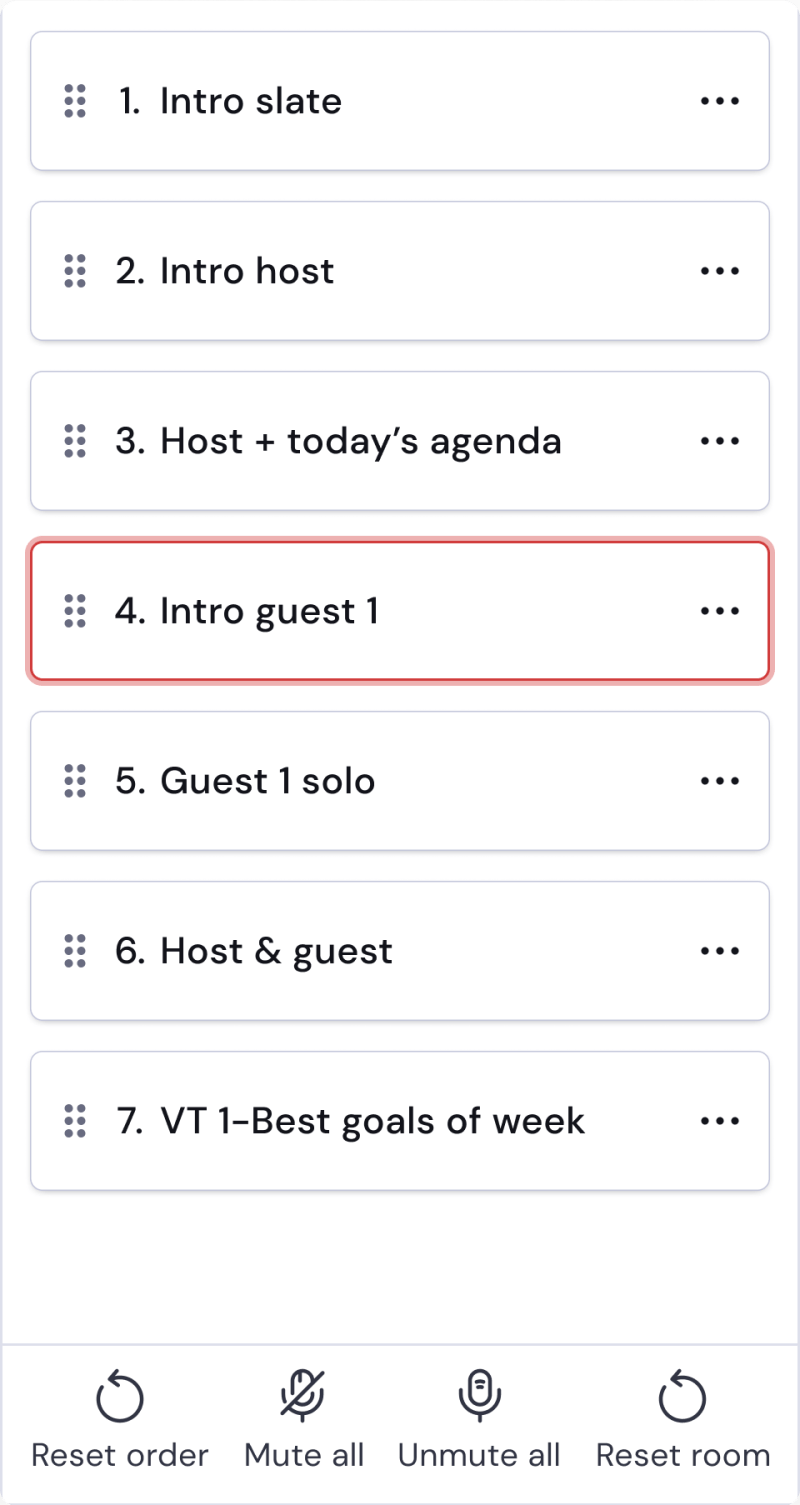Click drag handle for Host & guest
This screenshot has height=1505, width=800.
pos(75,951)
